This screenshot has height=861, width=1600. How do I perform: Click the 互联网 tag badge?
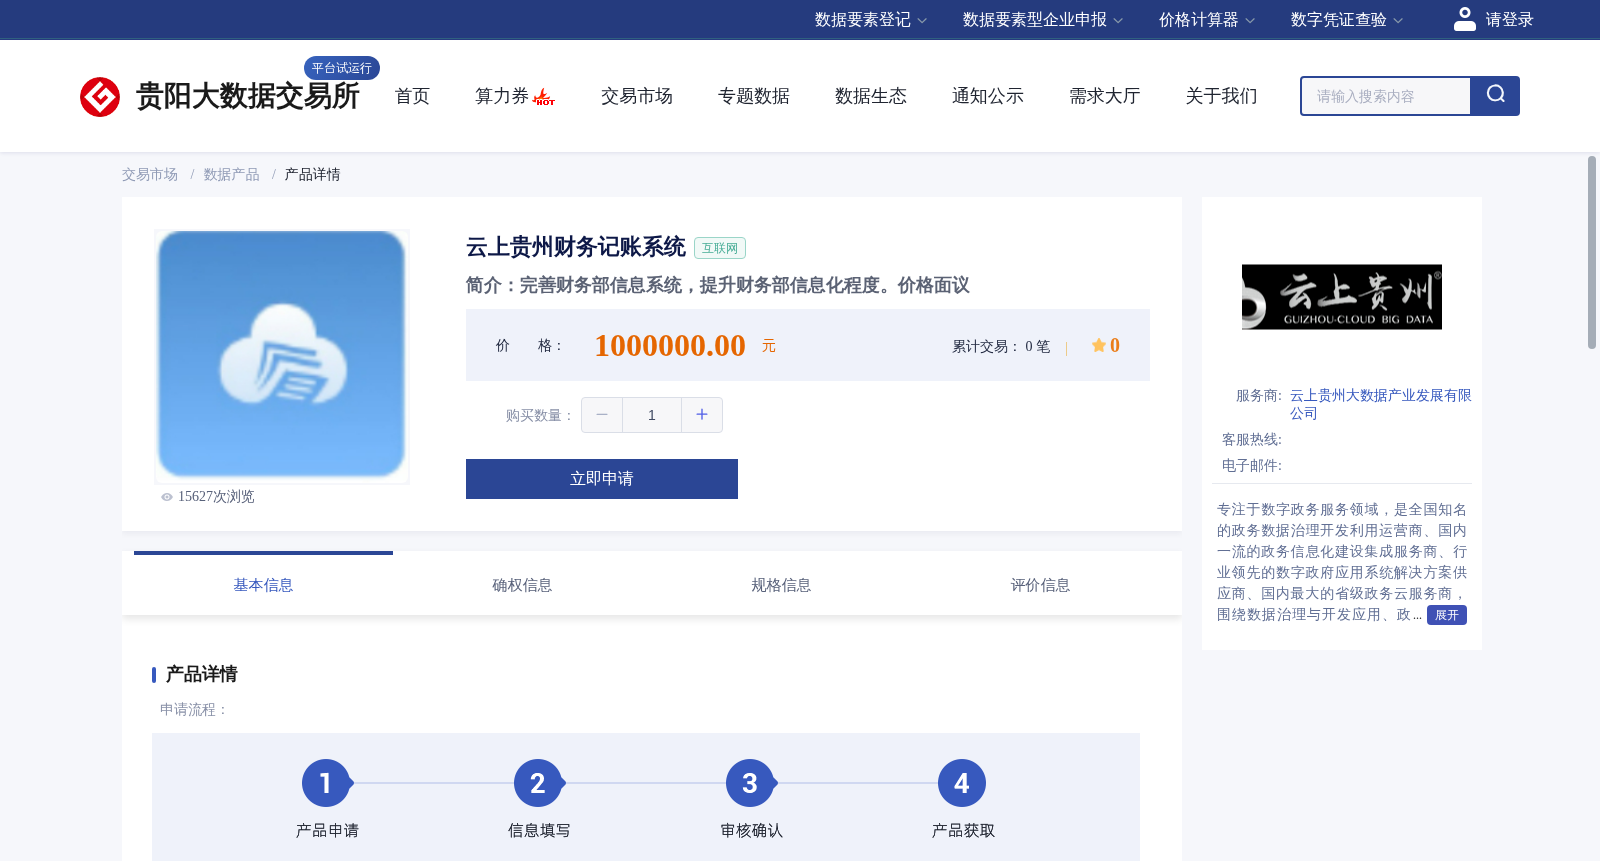pyautogui.click(x=720, y=248)
